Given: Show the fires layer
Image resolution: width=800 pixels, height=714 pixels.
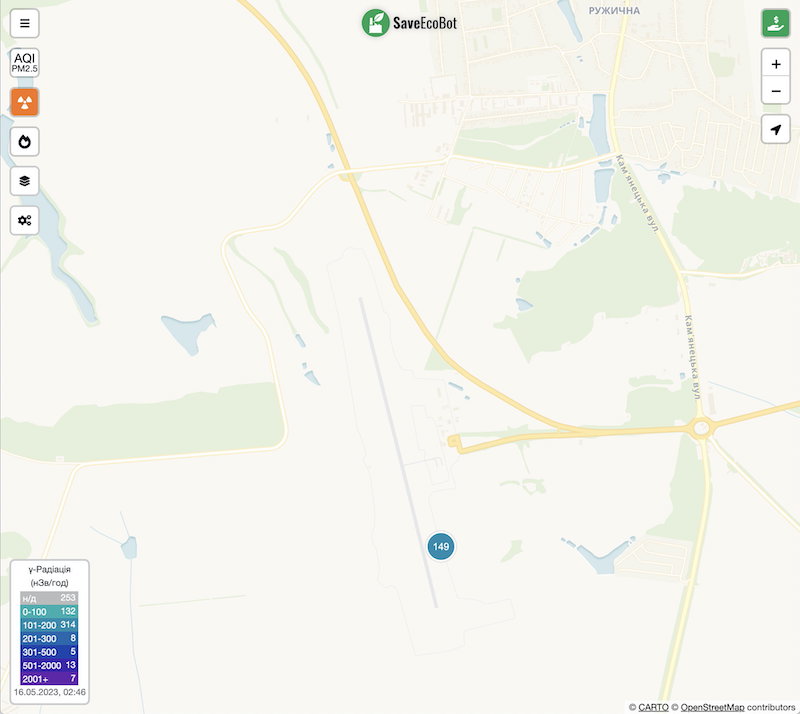Looking at the screenshot, I should (x=24, y=141).
